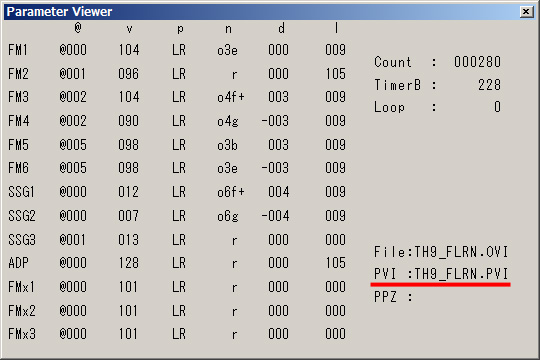Select the FMx2 channel label
This screenshot has height=360, width=540.
click(22, 311)
